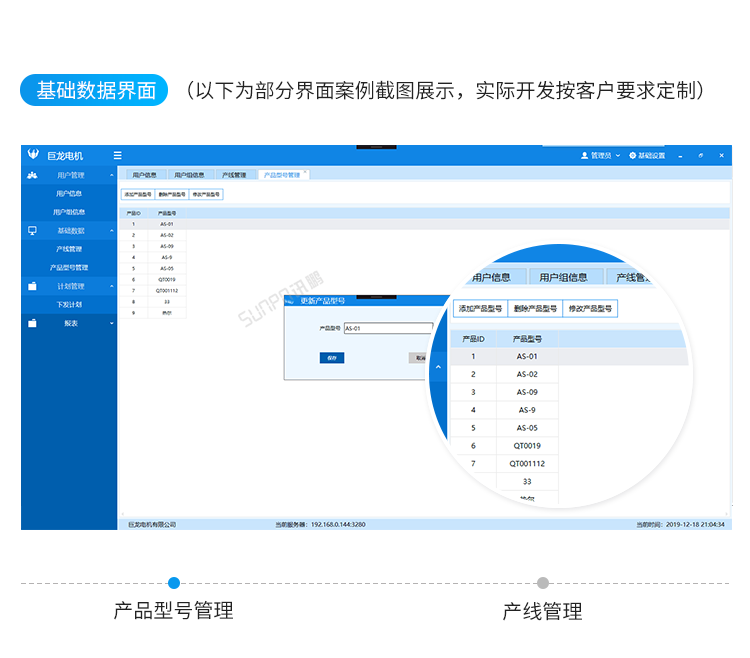Click the 基础数据 sidebar section header

click(69, 230)
